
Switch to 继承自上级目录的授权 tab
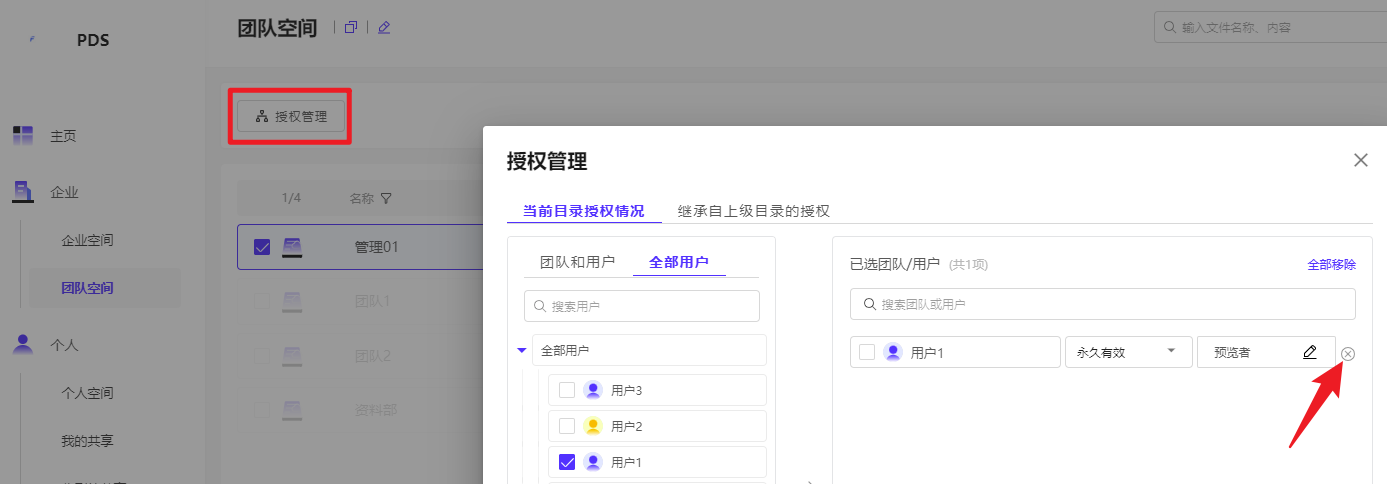coord(754,211)
